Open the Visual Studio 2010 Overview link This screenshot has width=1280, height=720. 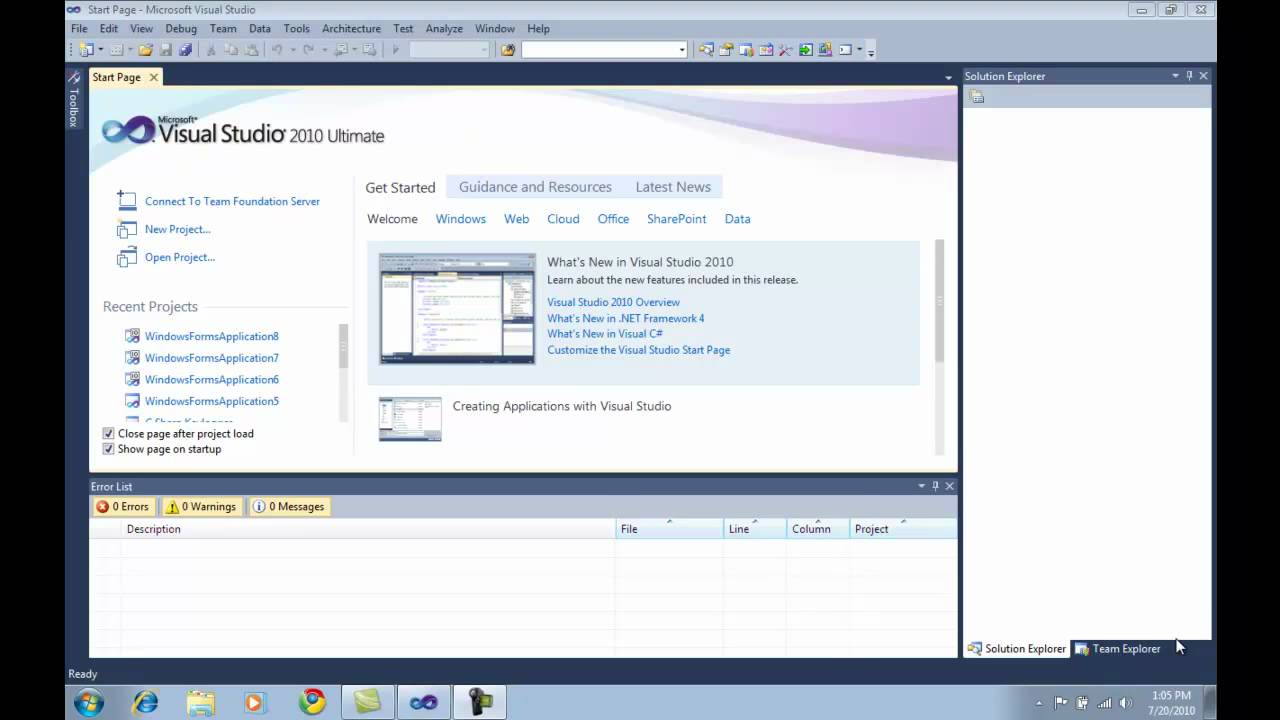(613, 302)
